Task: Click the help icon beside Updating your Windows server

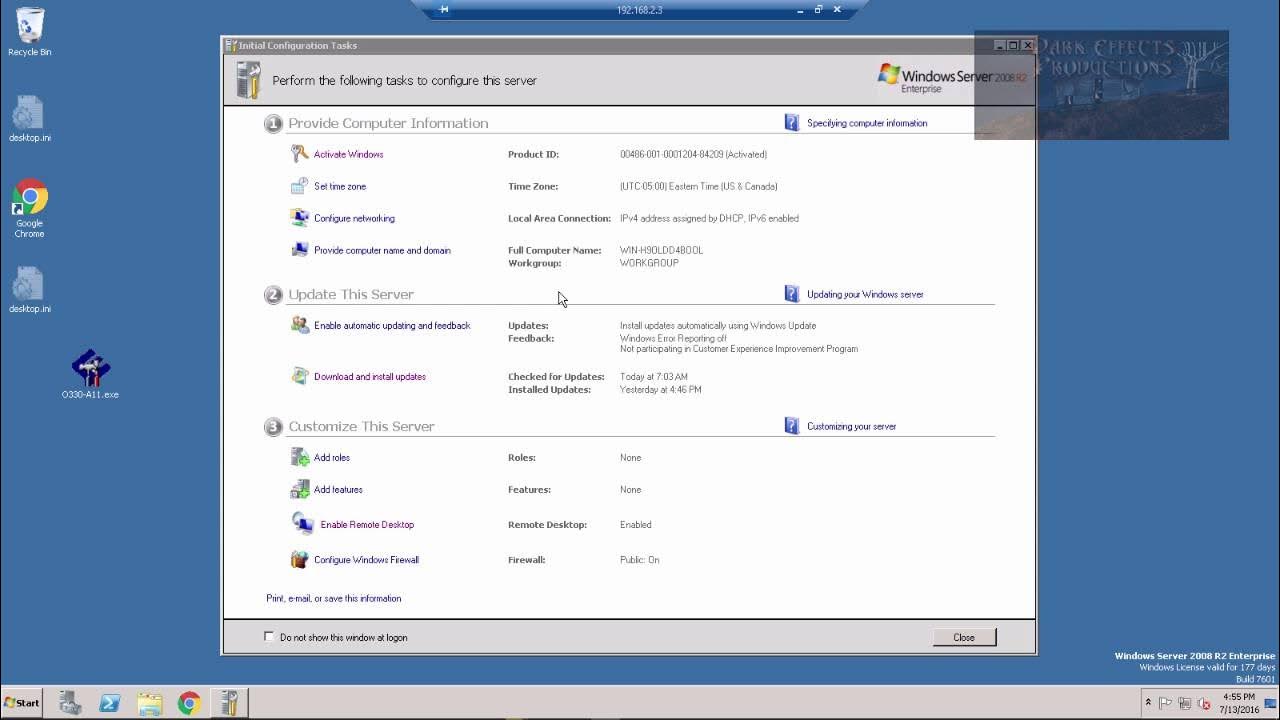Action: (x=792, y=294)
